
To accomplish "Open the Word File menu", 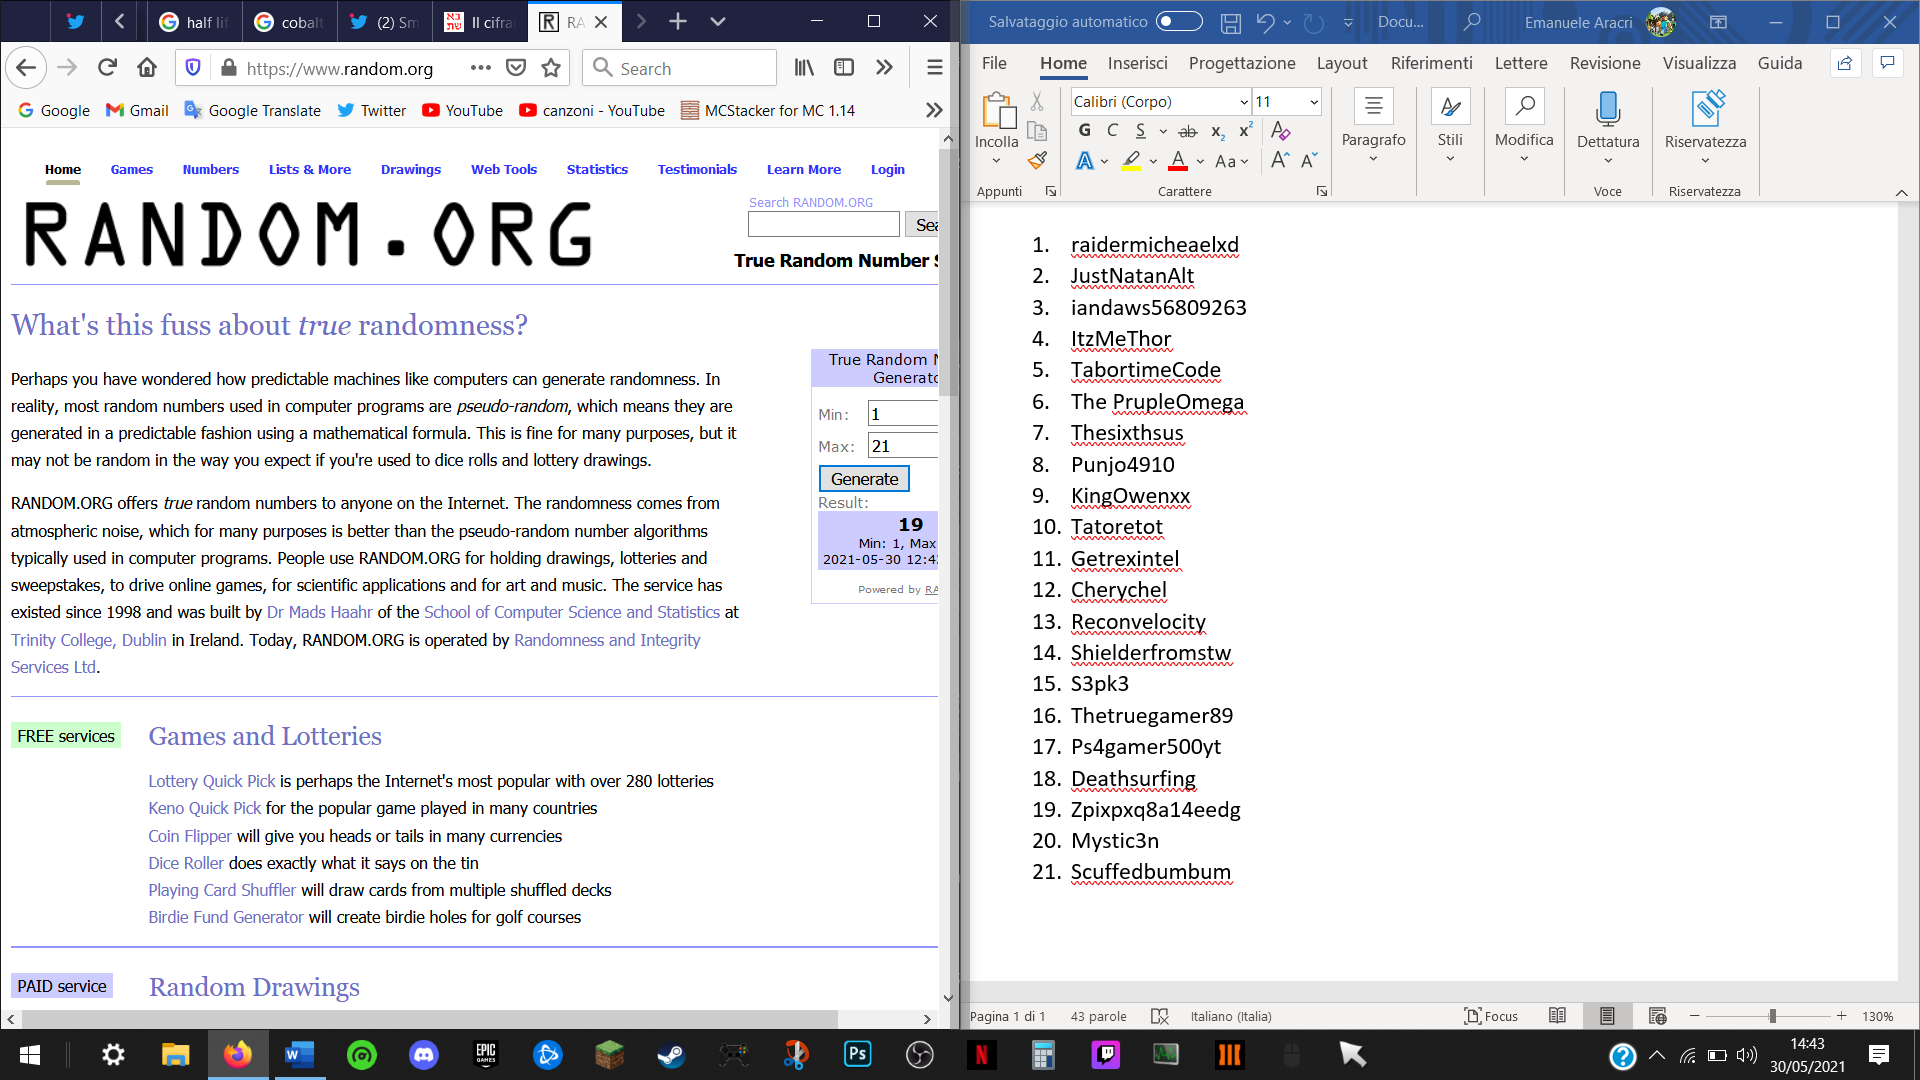I will [994, 63].
